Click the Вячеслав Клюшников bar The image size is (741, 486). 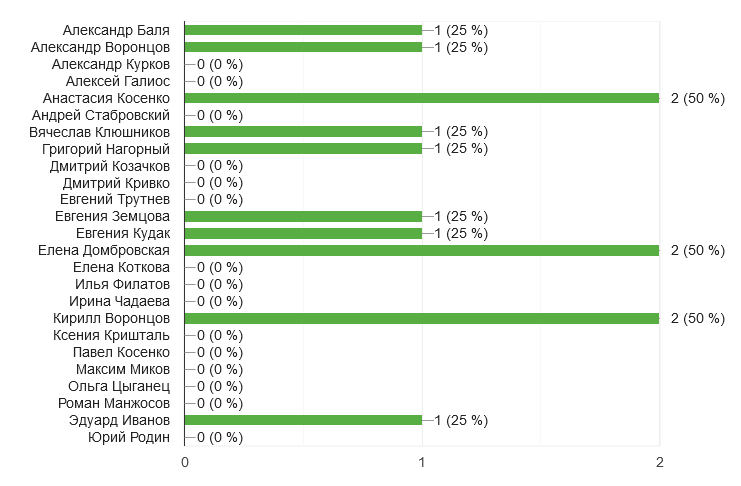(x=303, y=132)
